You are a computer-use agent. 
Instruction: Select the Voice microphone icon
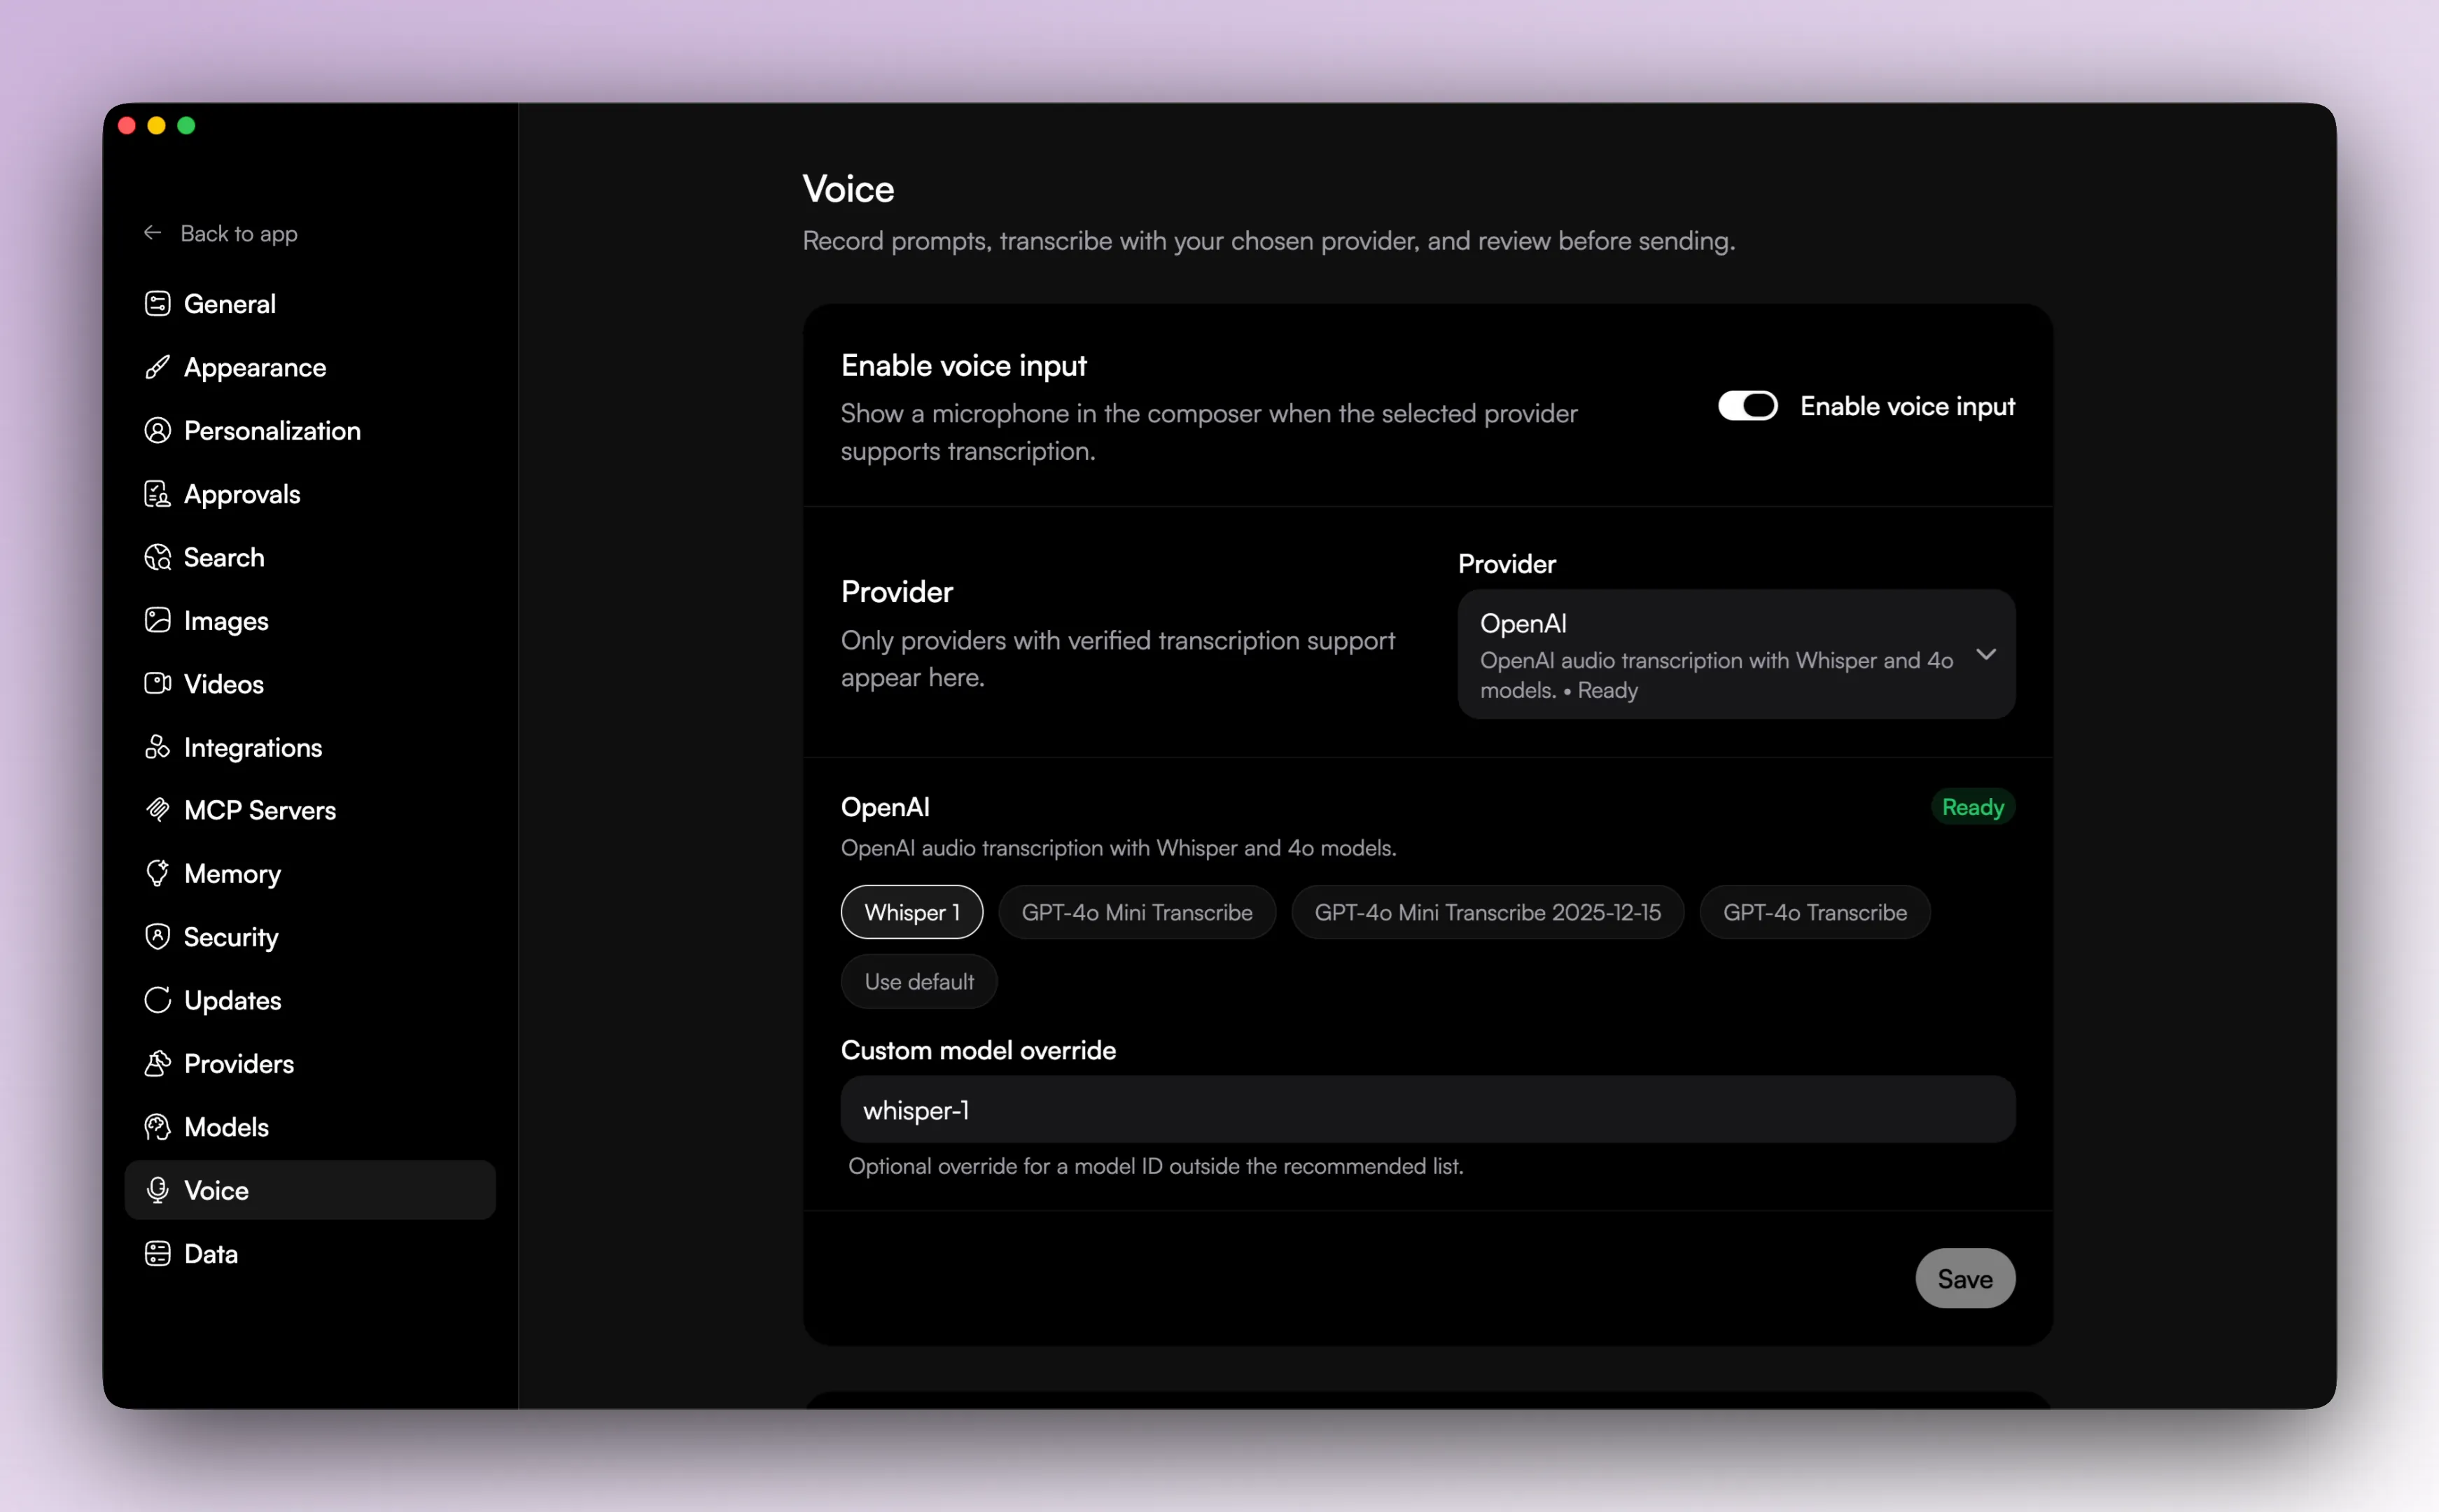158,1189
